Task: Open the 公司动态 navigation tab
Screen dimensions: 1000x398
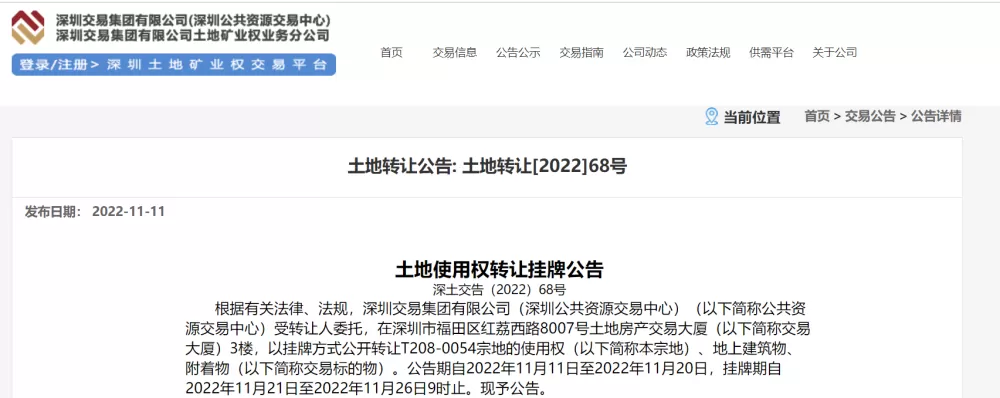Action: point(645,53)
